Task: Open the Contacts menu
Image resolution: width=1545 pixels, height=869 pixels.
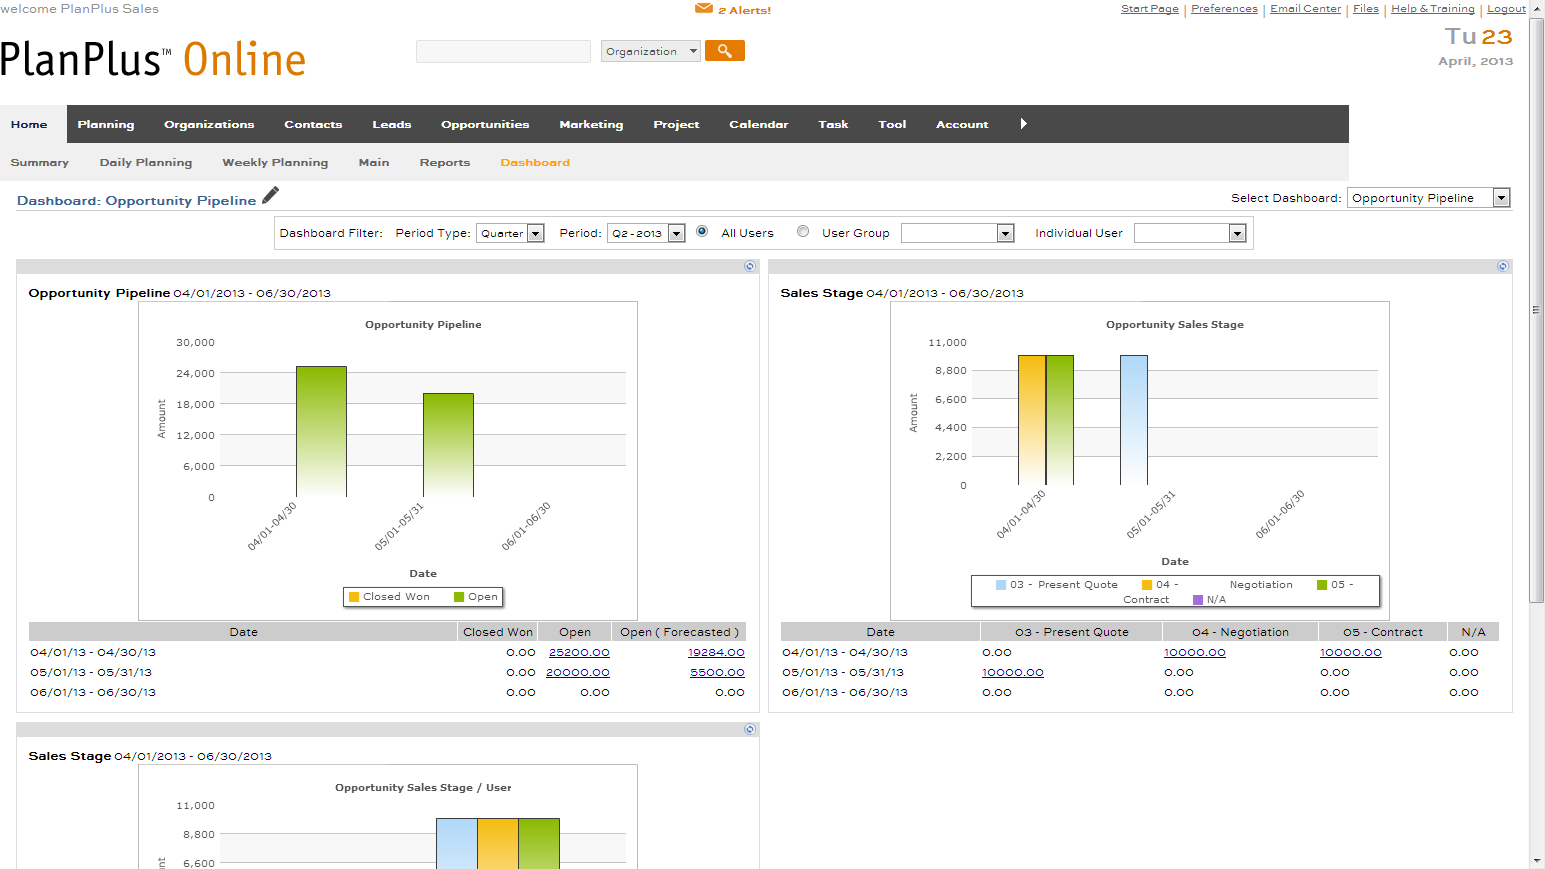Action: [x=313, y=125]
